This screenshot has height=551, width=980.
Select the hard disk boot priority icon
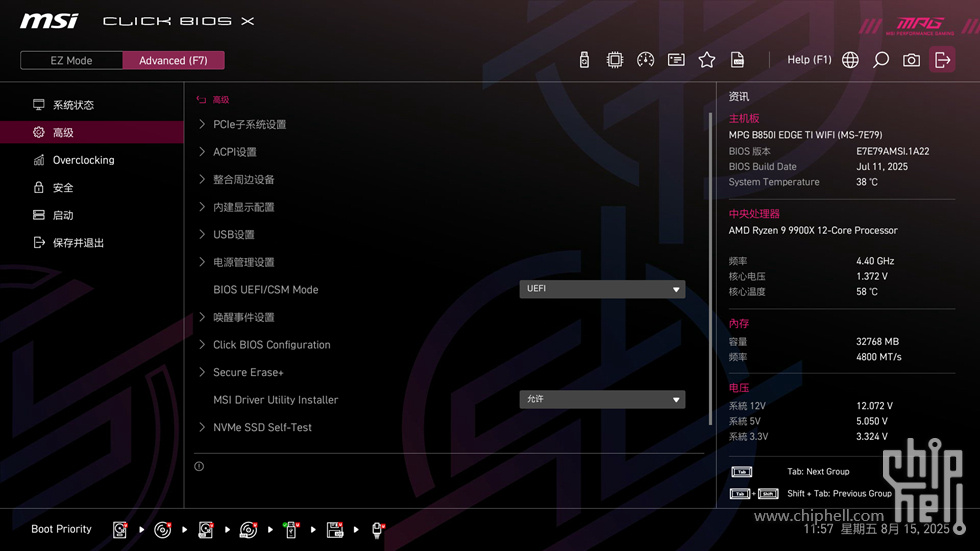pos(120,530)
